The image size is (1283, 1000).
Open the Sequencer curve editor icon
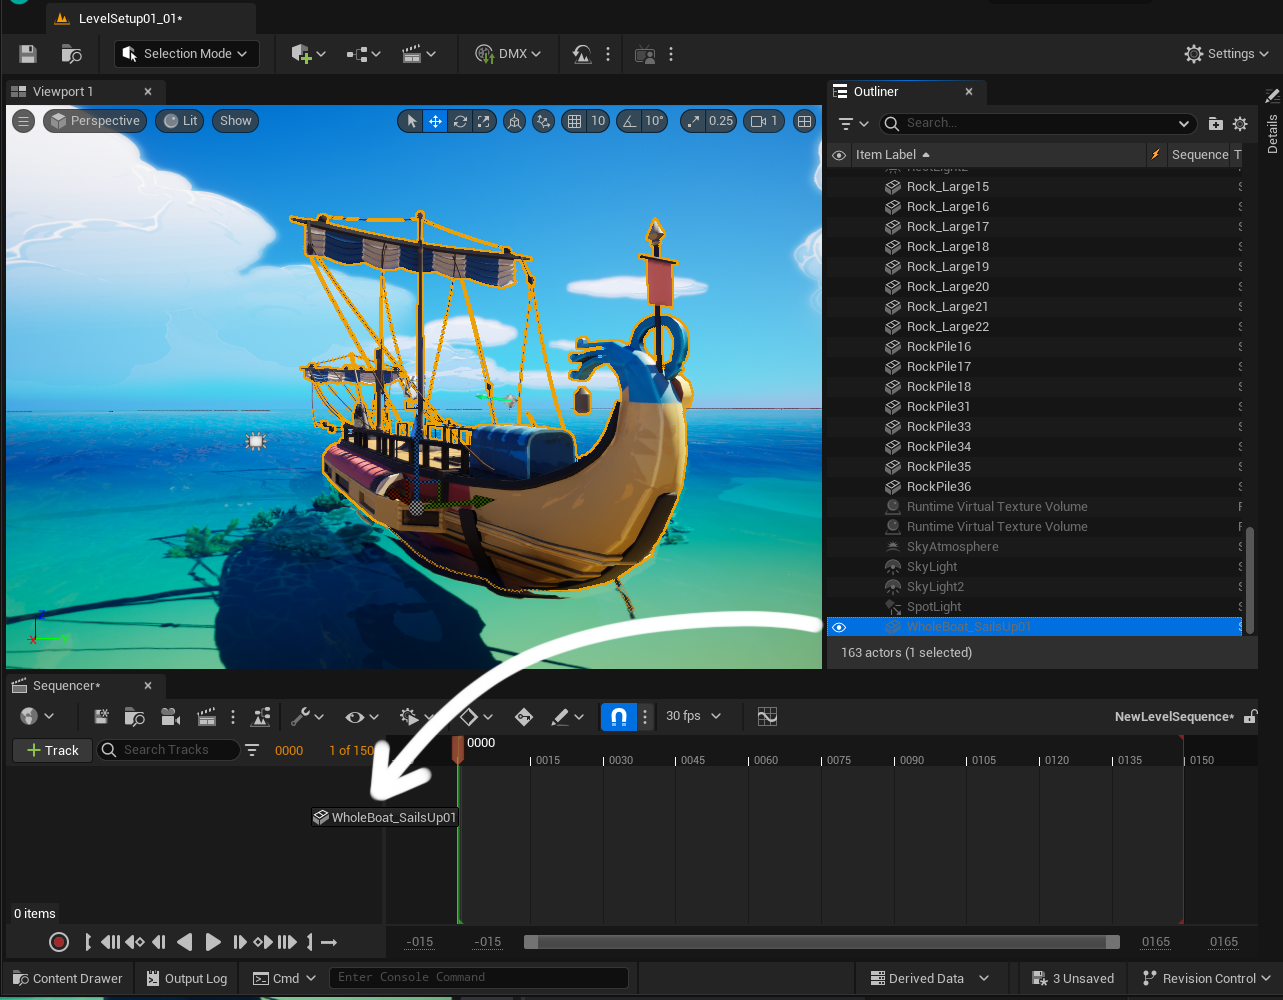(767, 717)
